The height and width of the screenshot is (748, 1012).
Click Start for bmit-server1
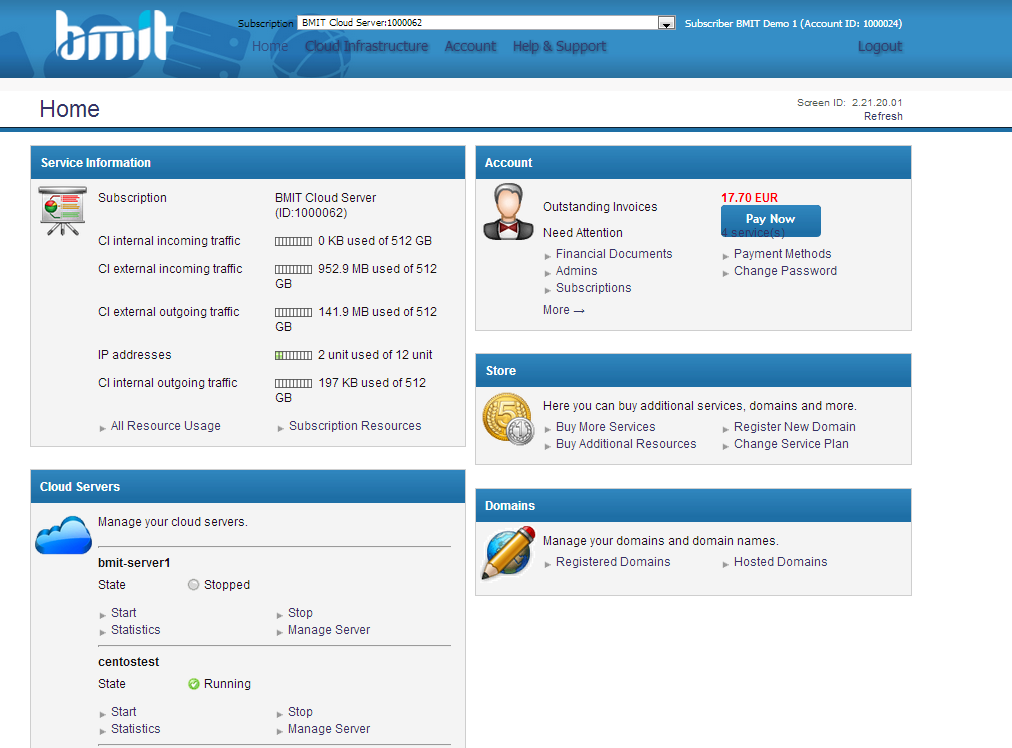[123, 613]
